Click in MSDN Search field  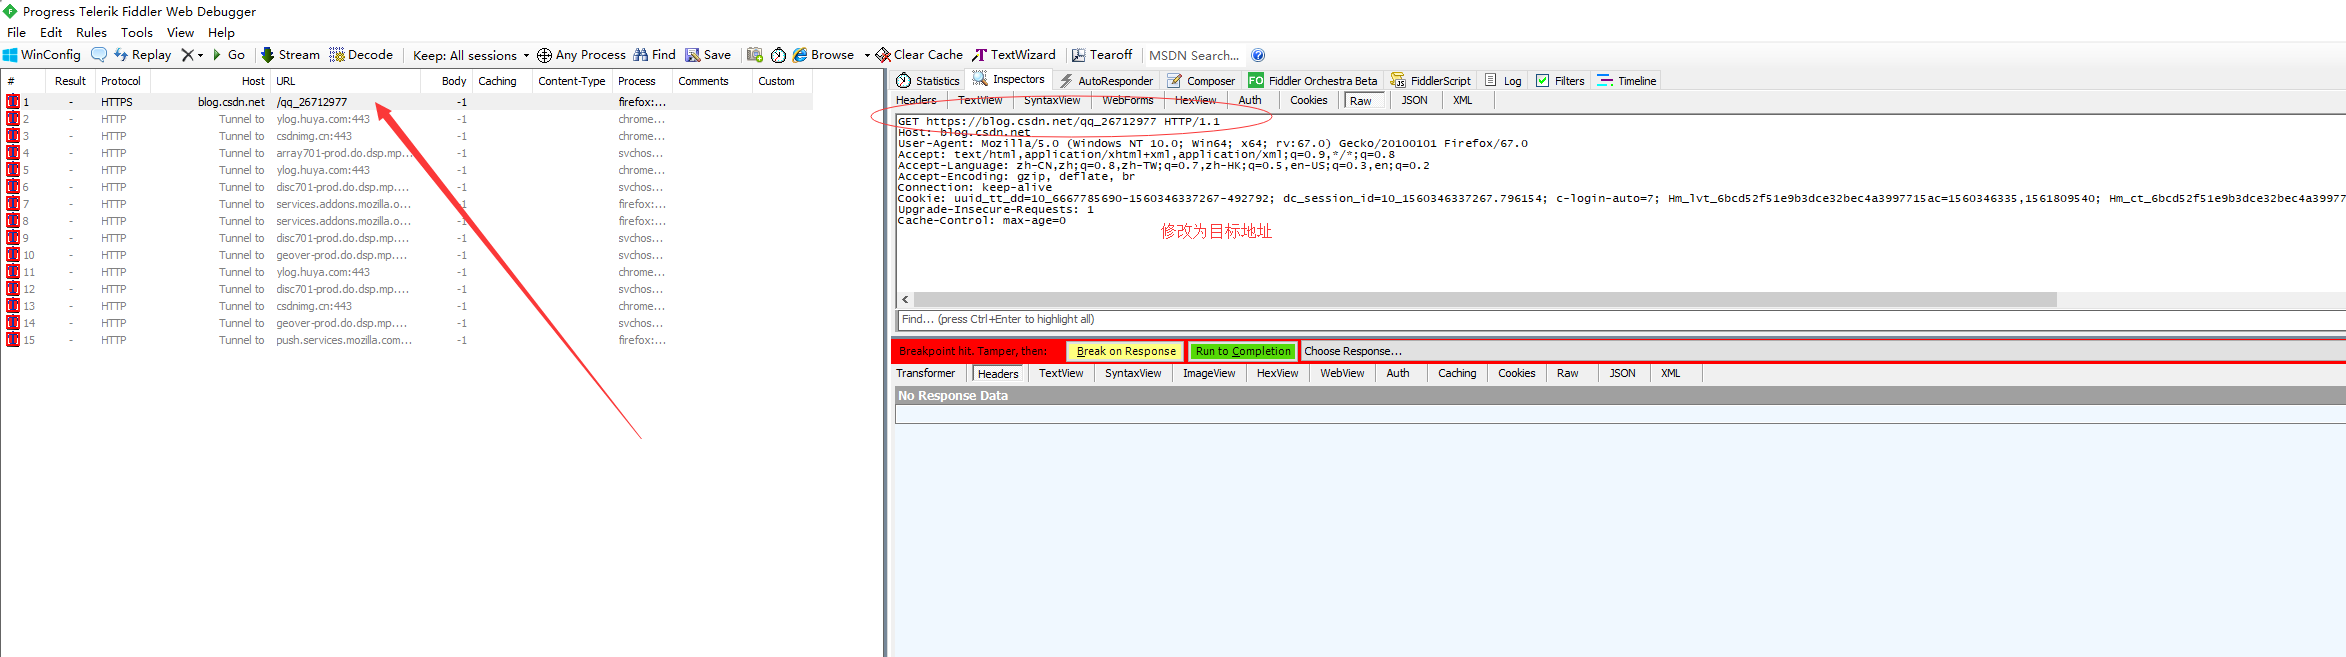point(1194,55)
